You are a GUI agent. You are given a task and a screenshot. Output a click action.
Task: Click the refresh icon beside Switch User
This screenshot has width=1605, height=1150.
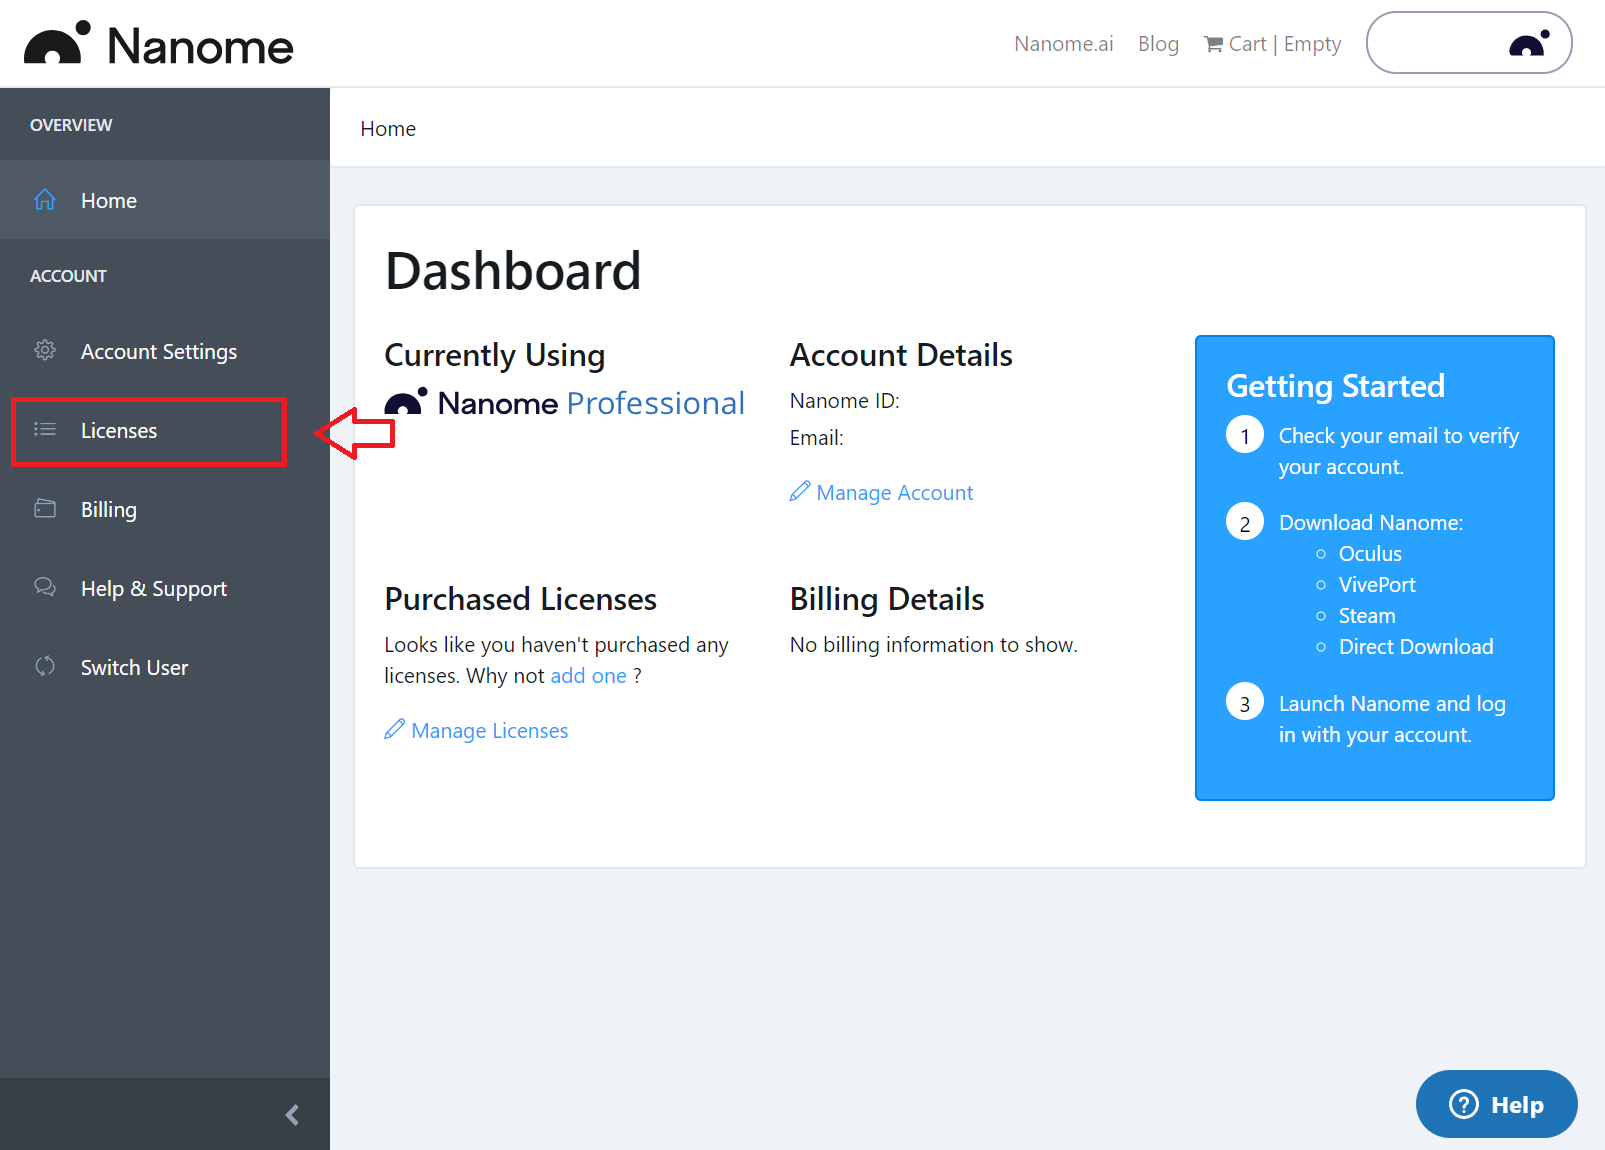(x=45, y=667)
